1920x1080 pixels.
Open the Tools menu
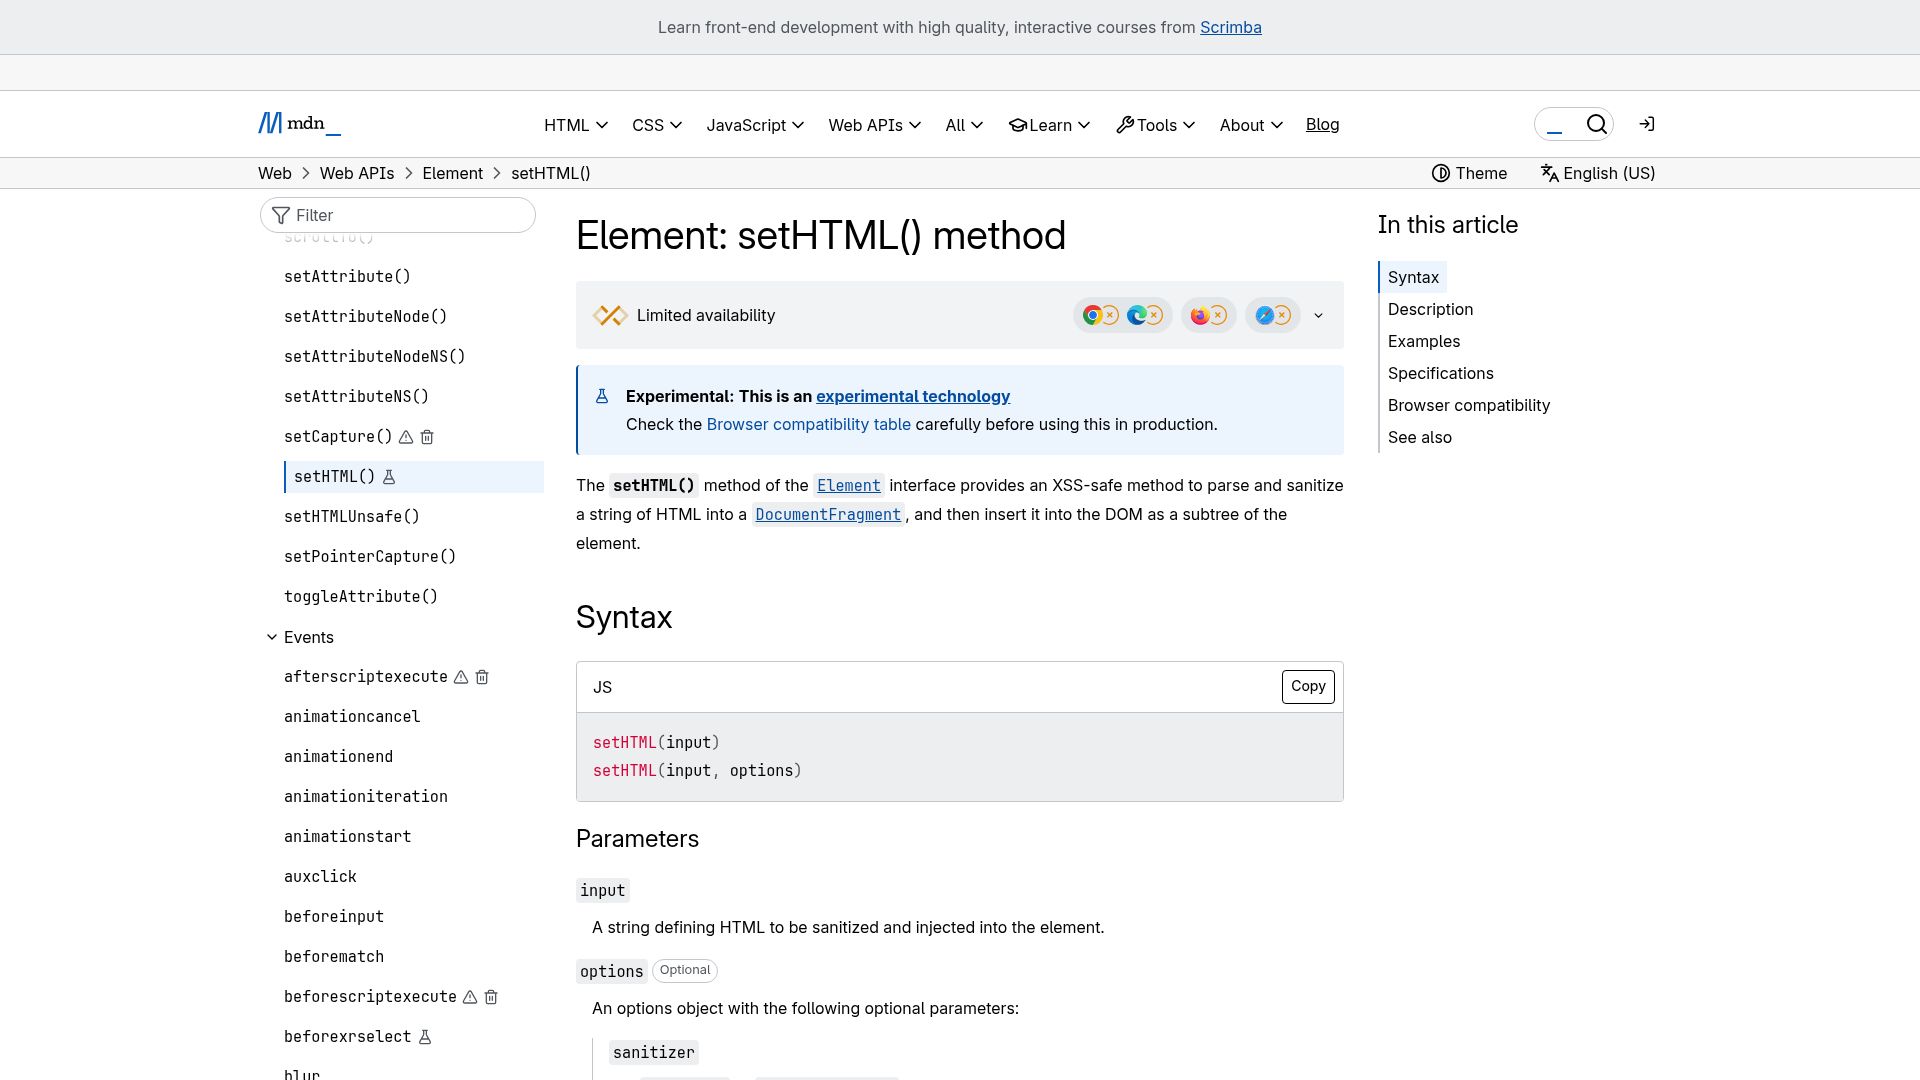[x=1155, y=125]
